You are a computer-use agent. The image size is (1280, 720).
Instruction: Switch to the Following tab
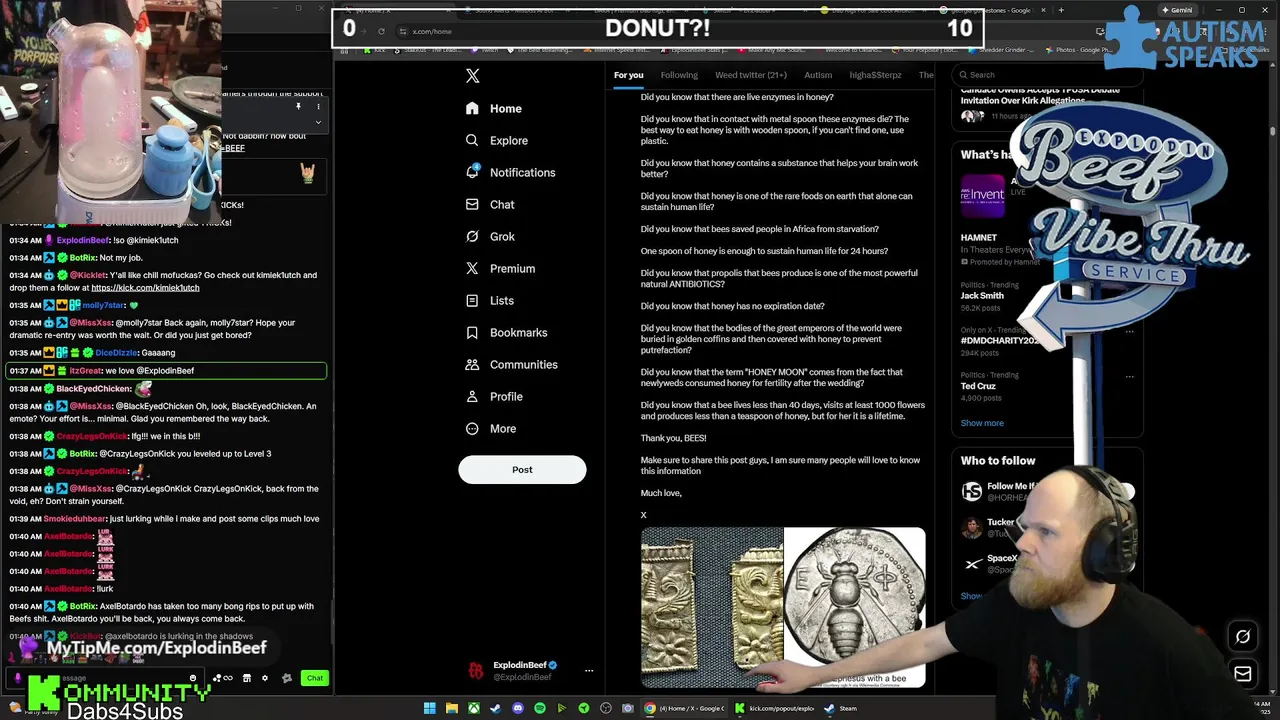coord(679,75)
